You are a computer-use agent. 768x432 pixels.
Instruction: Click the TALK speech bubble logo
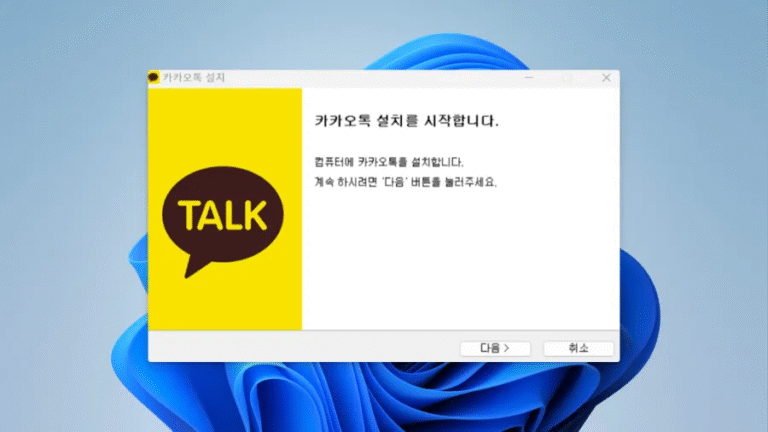(222, 215)
